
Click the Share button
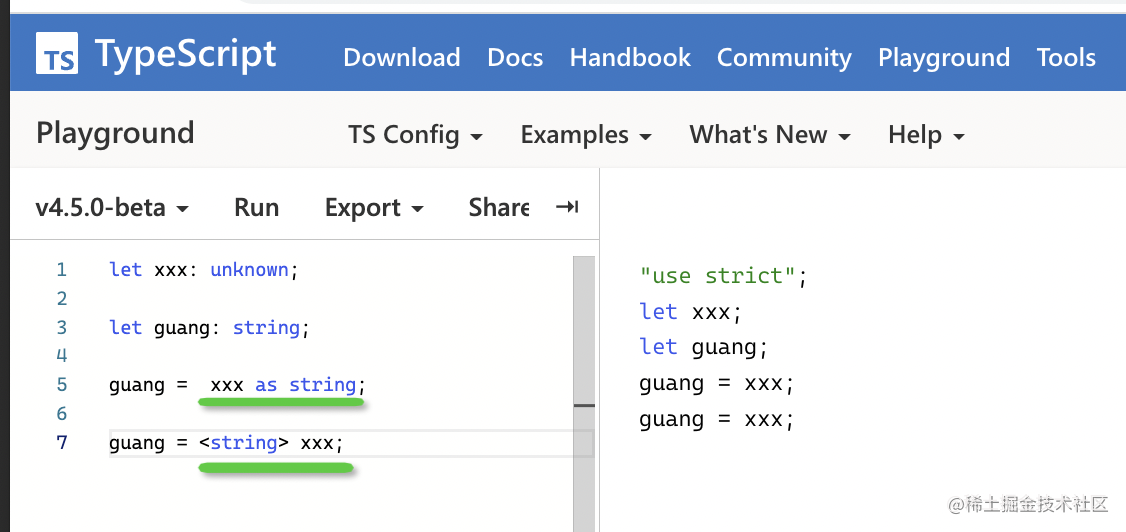coord(499,207)
